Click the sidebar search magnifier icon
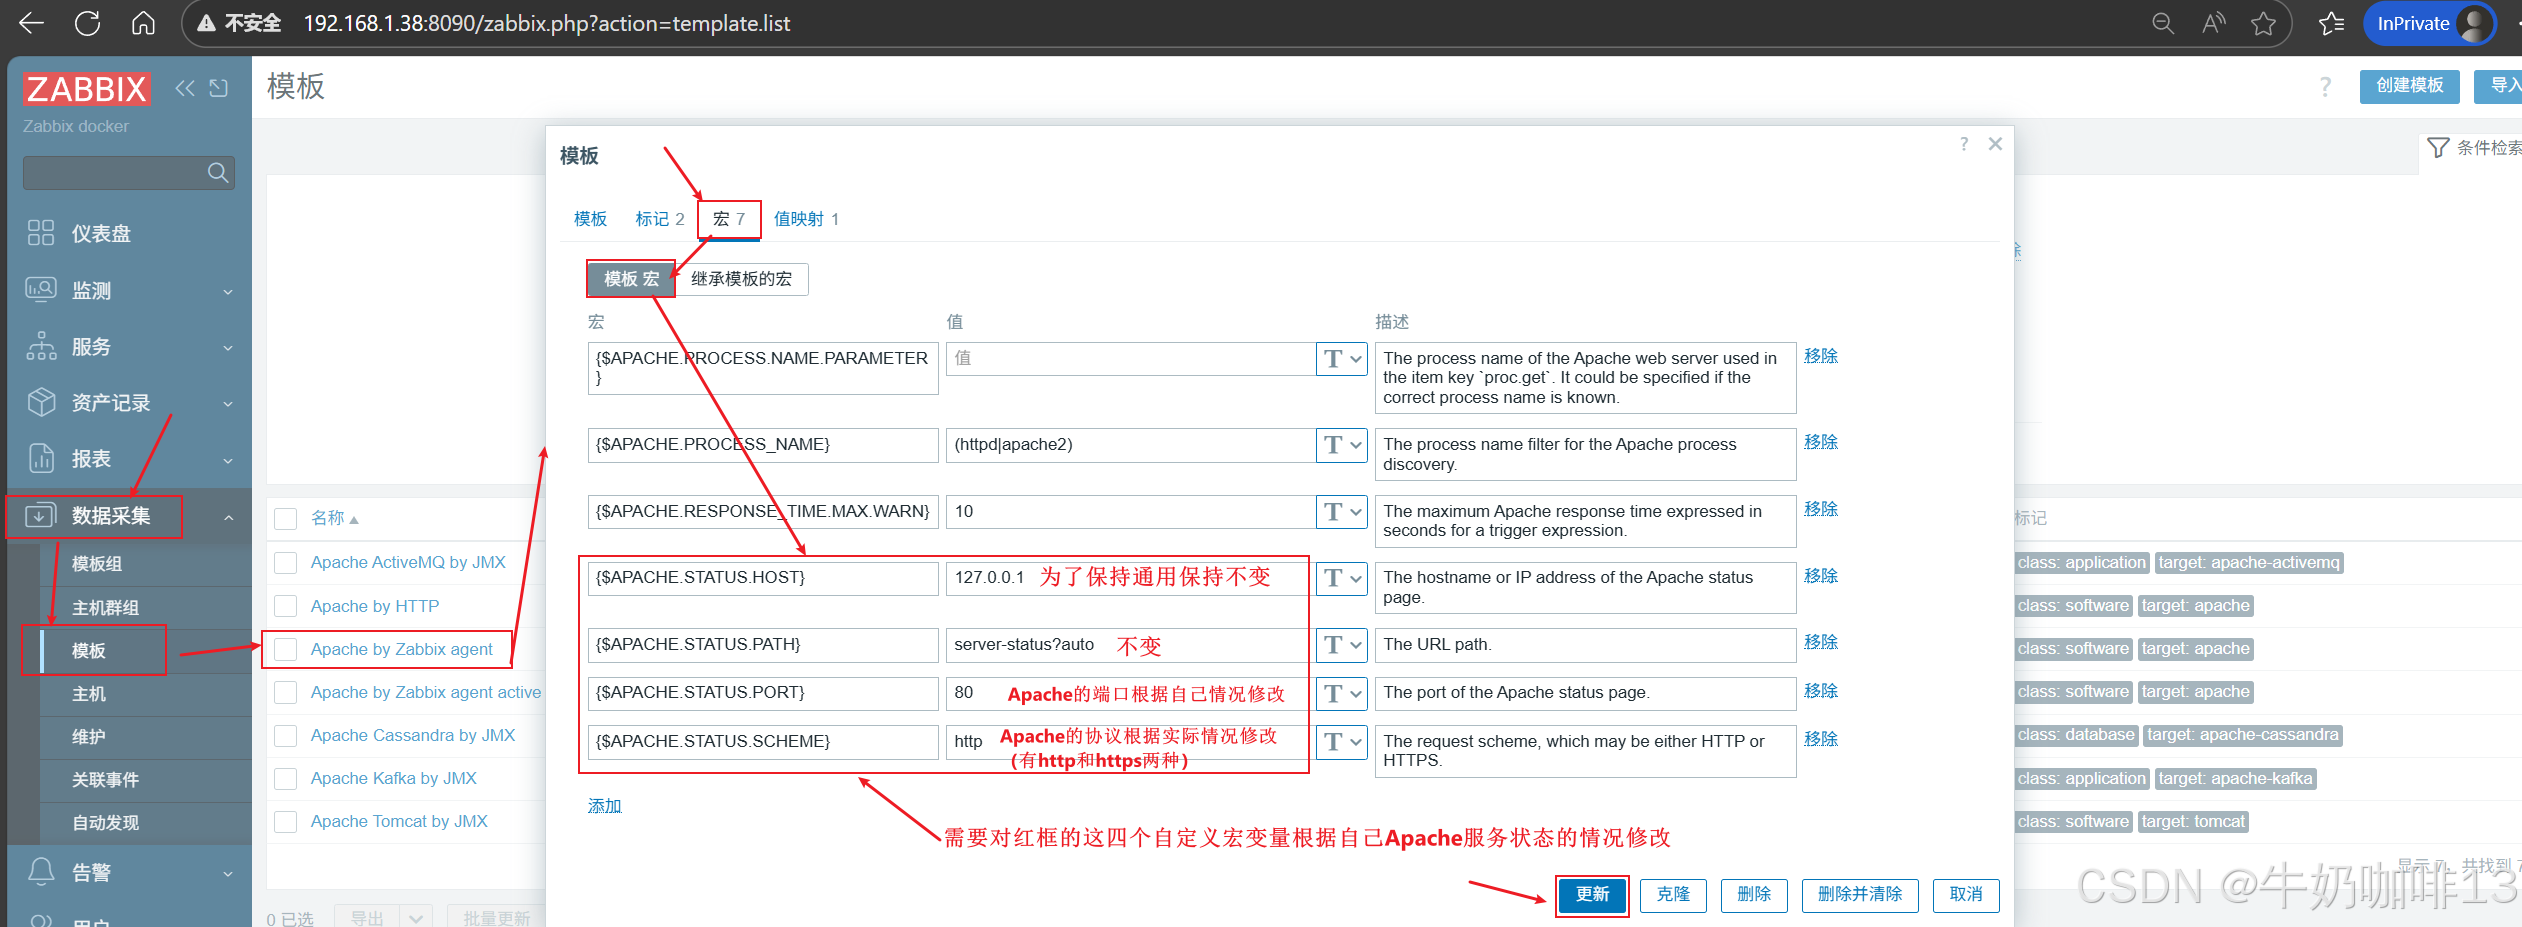This screenshot has height=927, width=2522. [217, 172]
